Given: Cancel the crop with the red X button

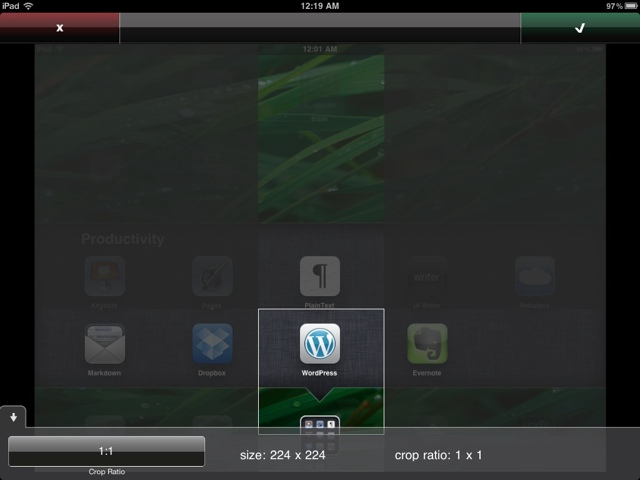Looking at the screenshot, I should [x=60, y=28].
